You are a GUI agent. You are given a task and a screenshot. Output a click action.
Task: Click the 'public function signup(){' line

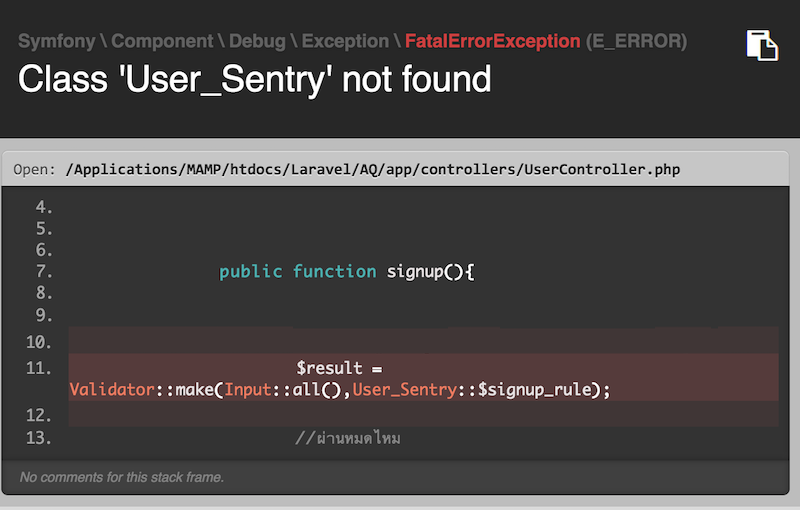346,271
